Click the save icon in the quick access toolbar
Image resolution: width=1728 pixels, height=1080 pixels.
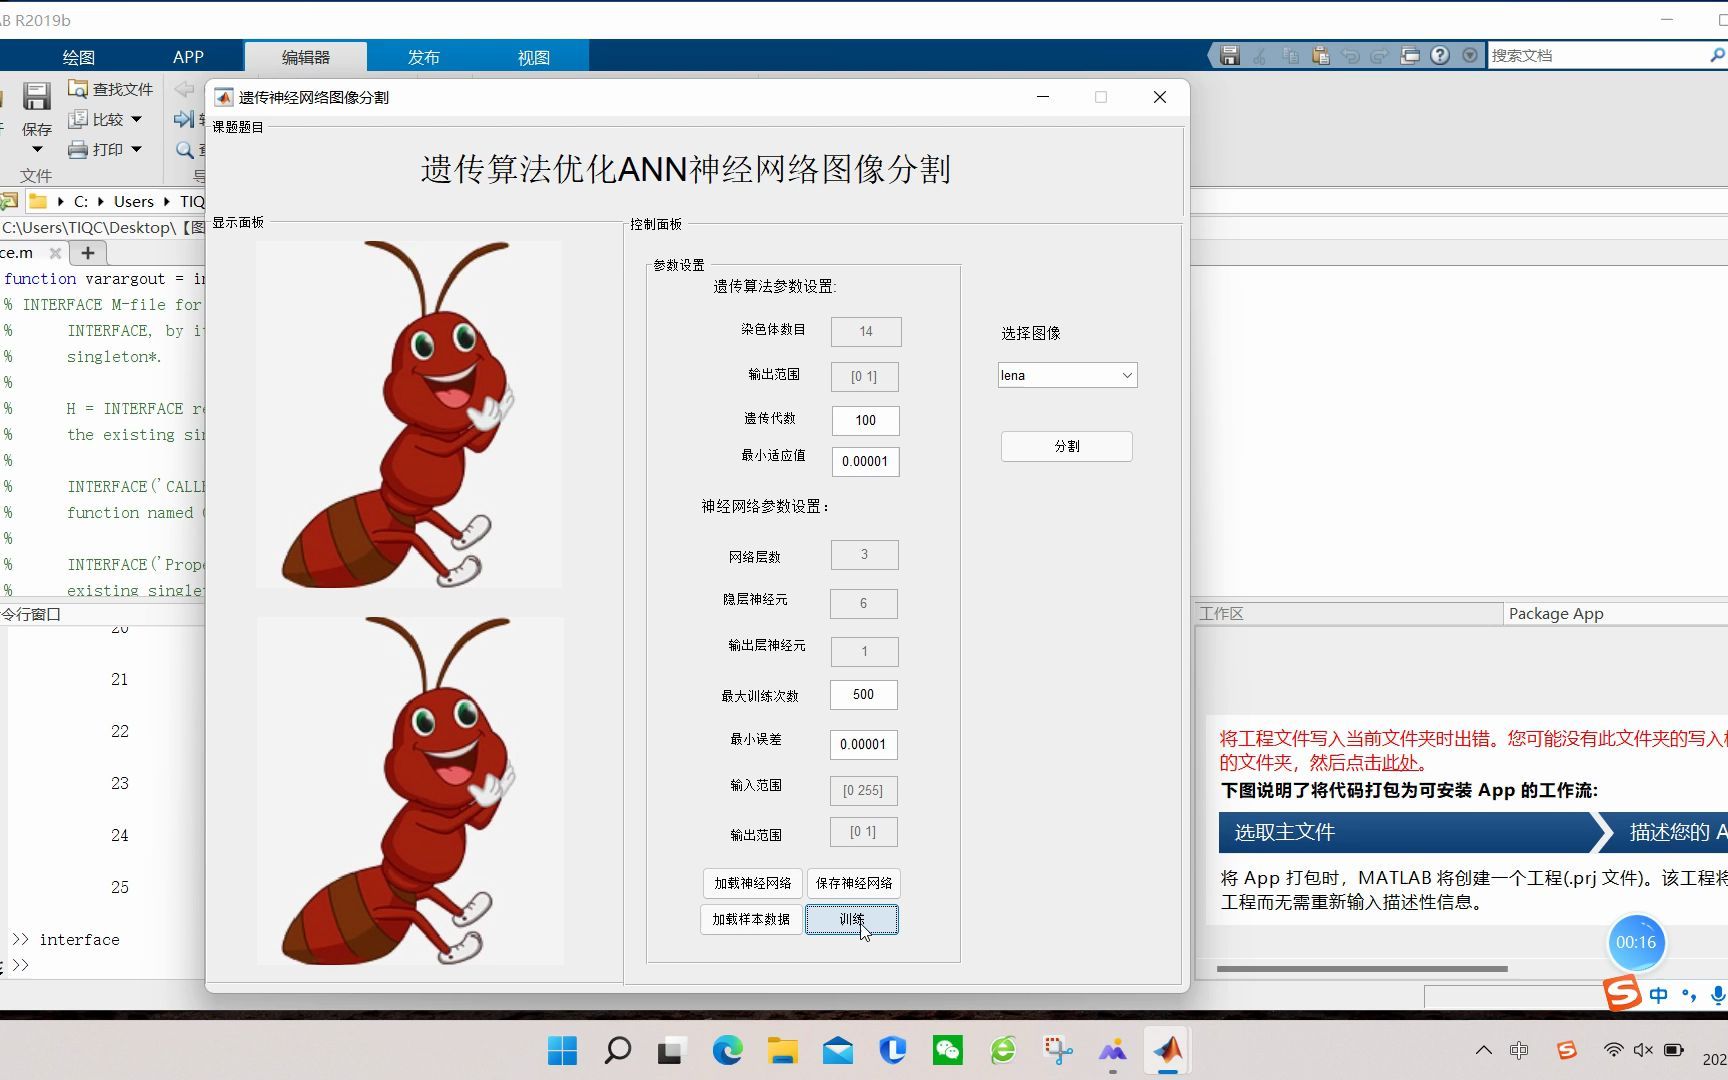[1230, 55]
